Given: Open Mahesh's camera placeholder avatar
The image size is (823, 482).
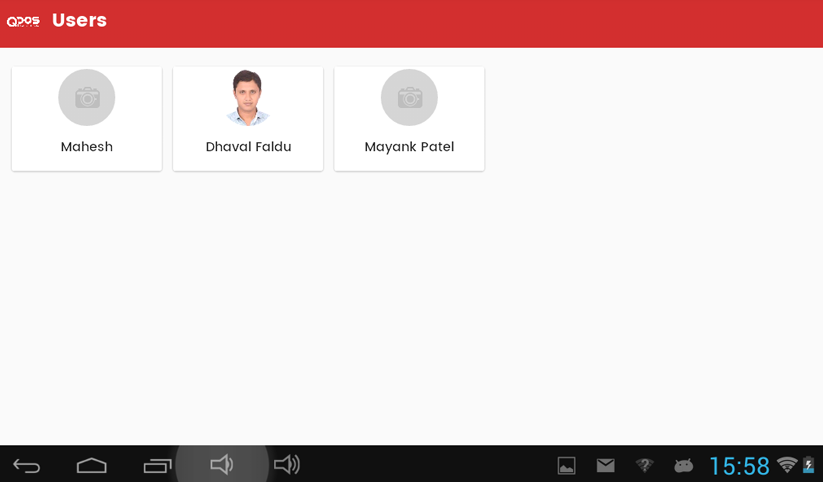Looking at the screenshot, I should click(x=87, y=98).
